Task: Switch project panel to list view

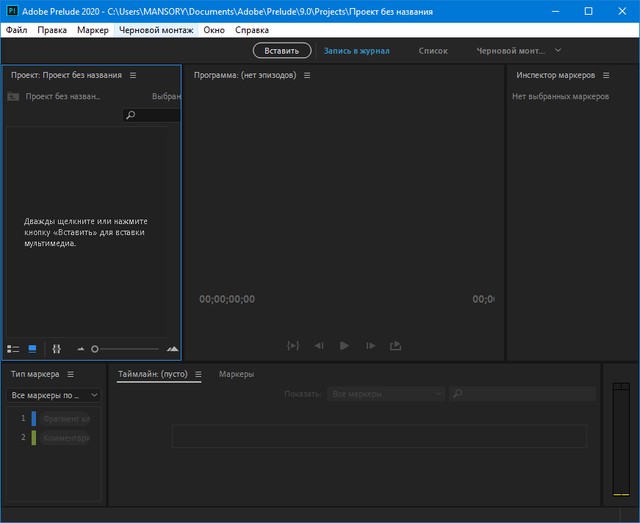Action: coord(13,349)
